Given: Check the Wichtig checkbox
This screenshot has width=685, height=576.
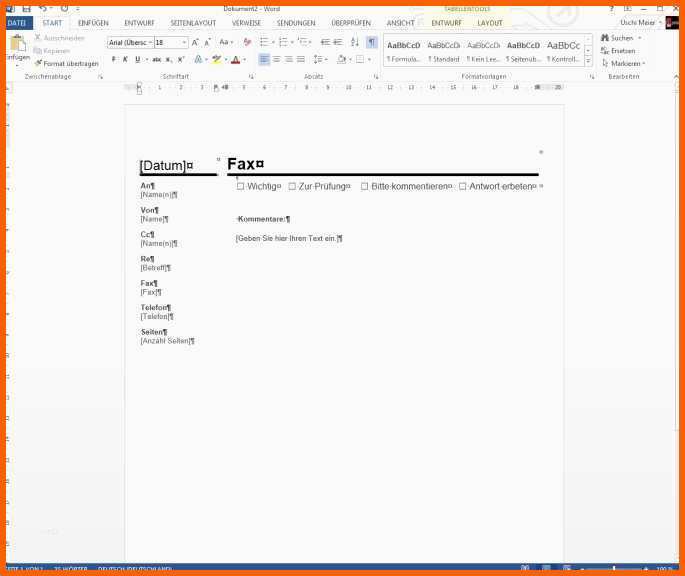Looking at the screenshot, I should [x=240, y=187].
